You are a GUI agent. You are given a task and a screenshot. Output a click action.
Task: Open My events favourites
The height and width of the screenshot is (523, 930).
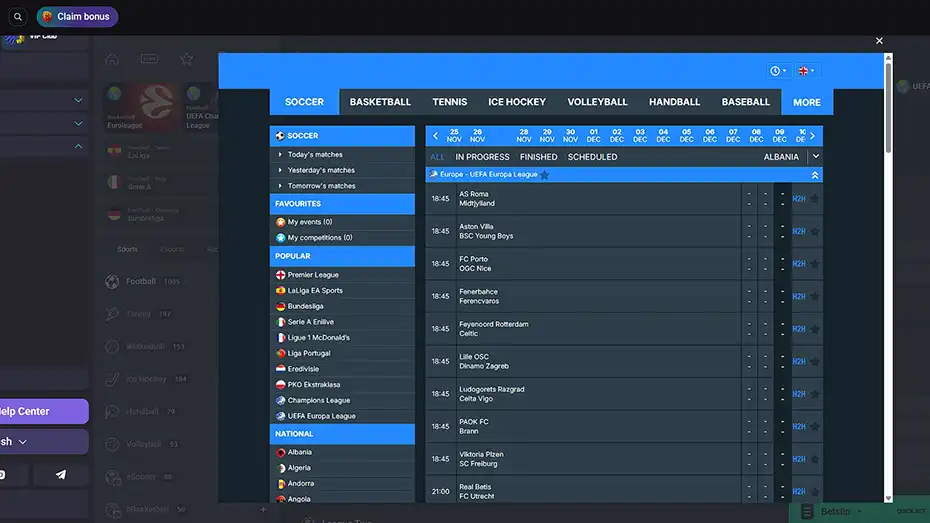pyautogui.click(x=342, y=222)
